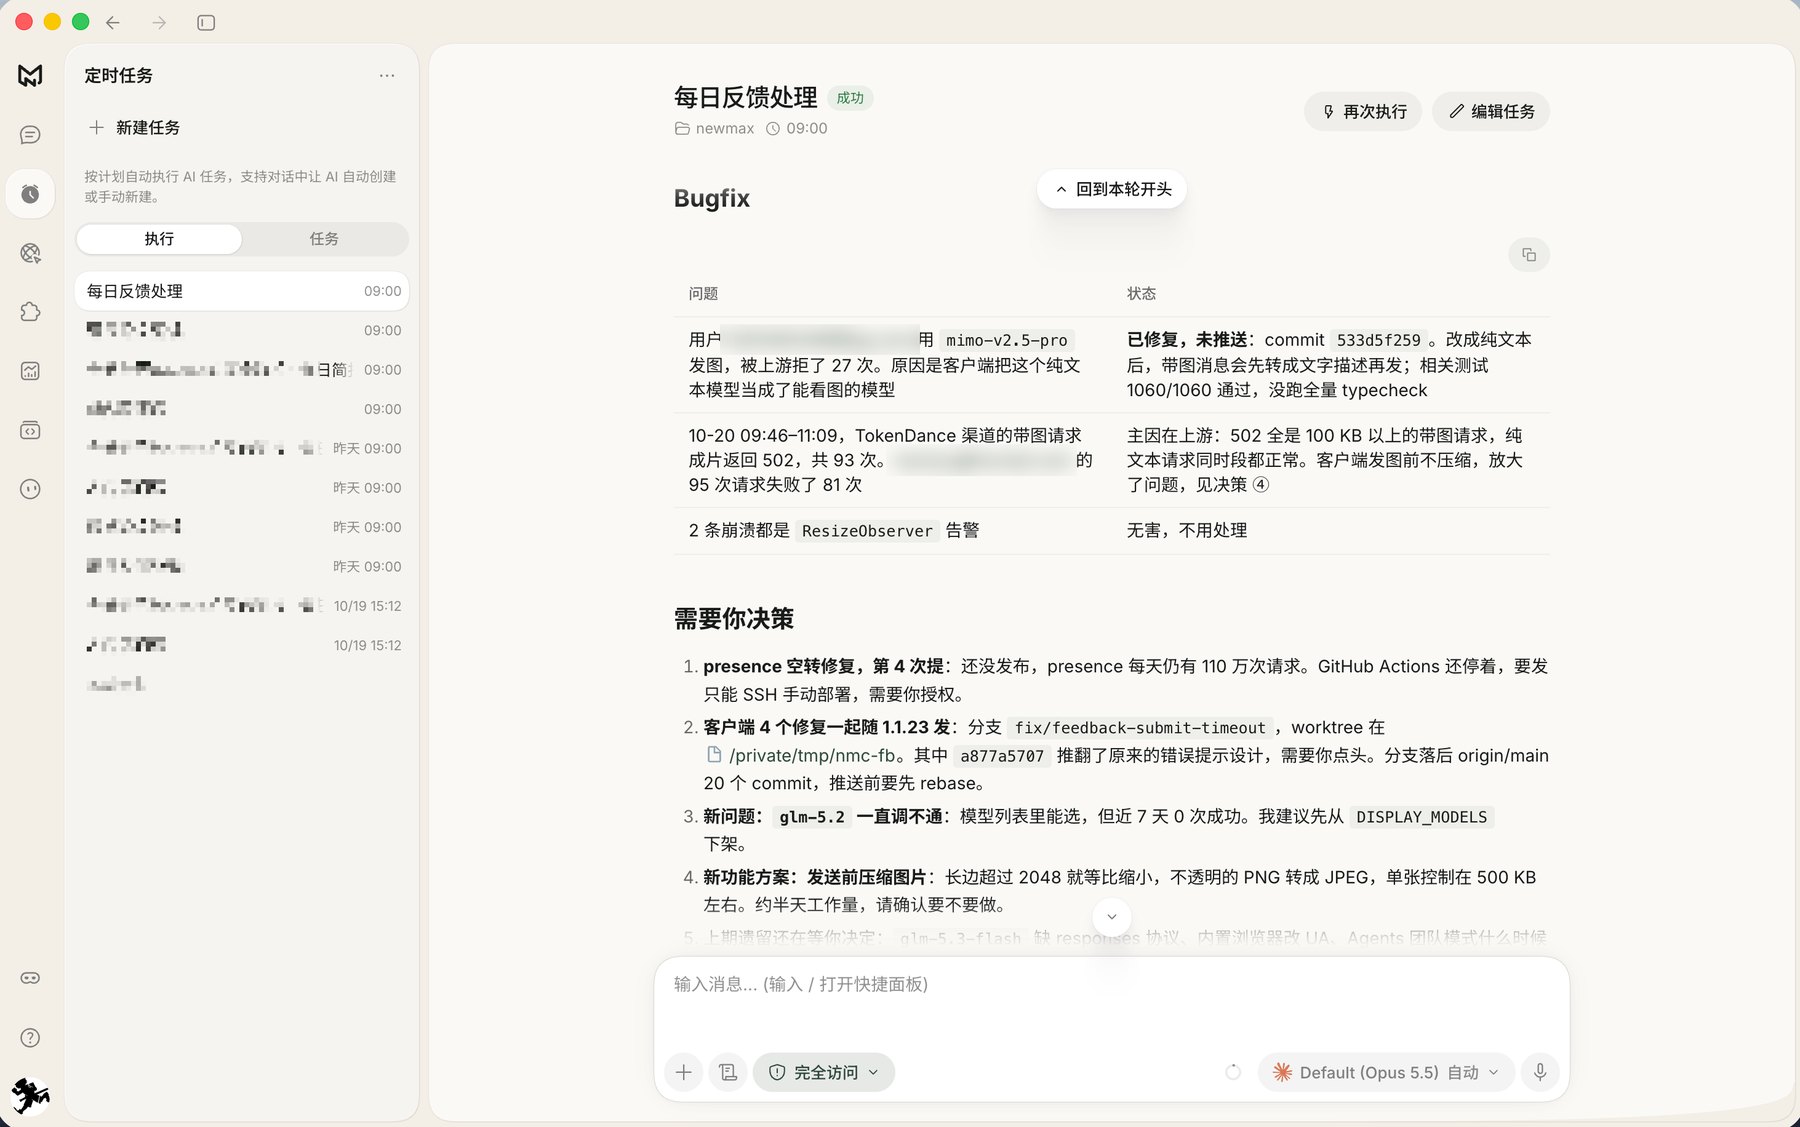Screen dimensions: 1800x1127
Task: Click the round face icon in the sidebar
Action: pyautogui.click(x=30, y=489)
